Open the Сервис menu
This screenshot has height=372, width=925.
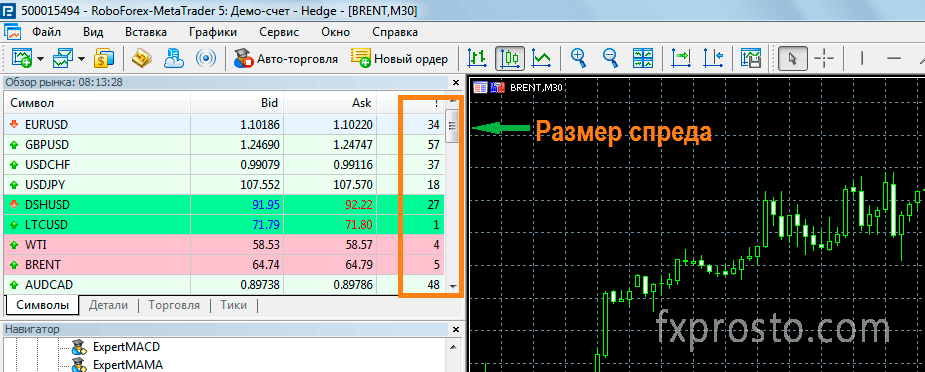tap(279, 32)
